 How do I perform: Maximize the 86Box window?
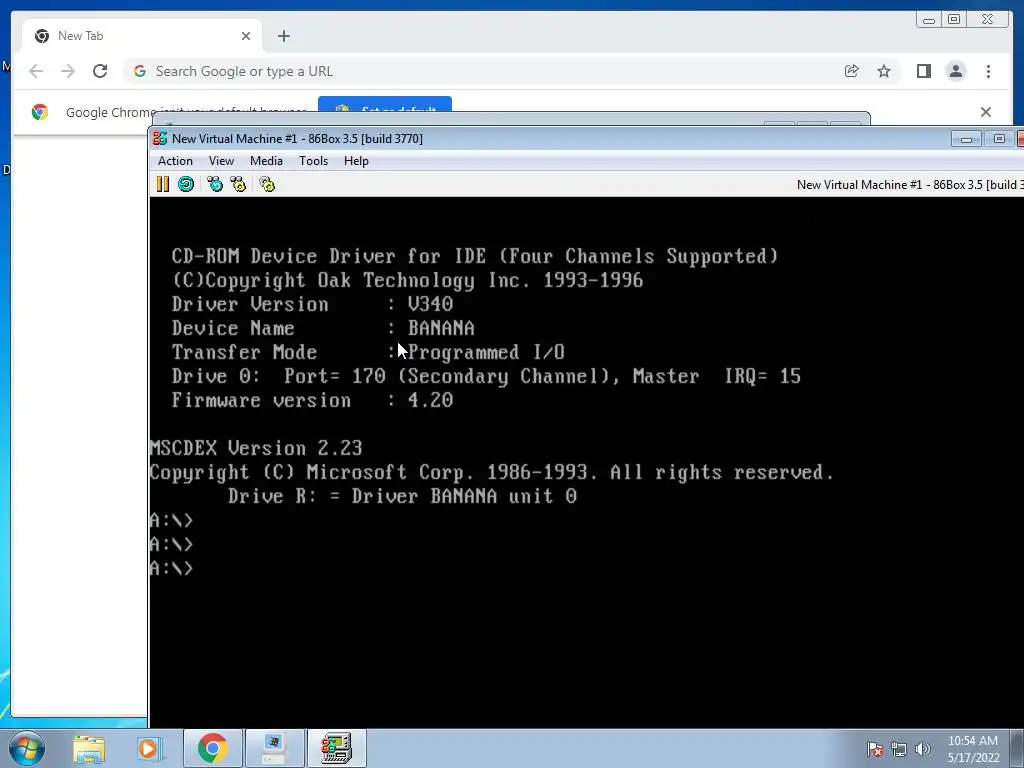(999, 138)
